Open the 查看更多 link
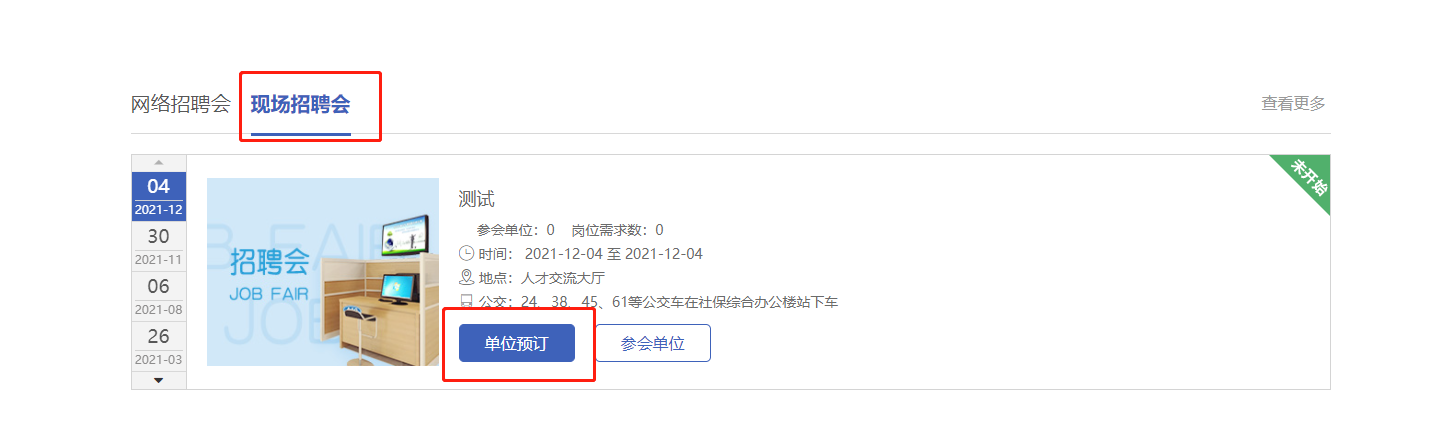1436x421 pixels. tap(1293, 103)
